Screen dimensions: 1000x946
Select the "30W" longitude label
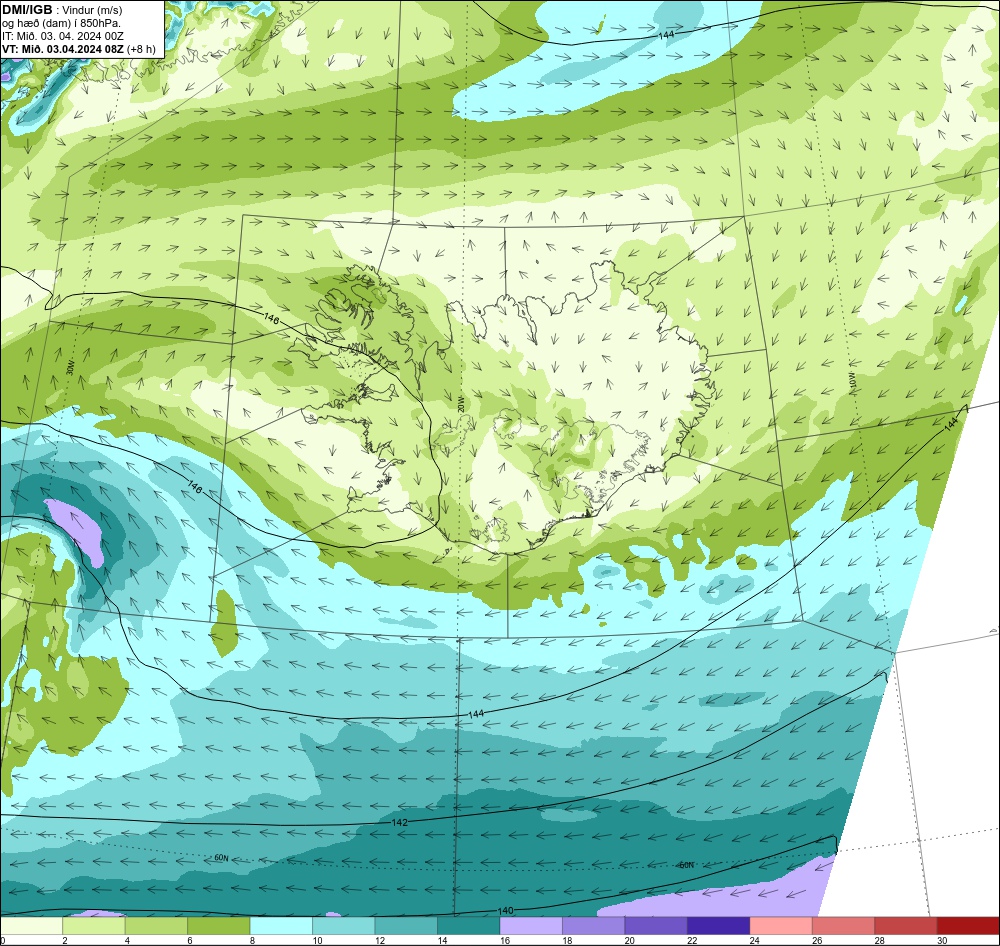tap(70, 368)
